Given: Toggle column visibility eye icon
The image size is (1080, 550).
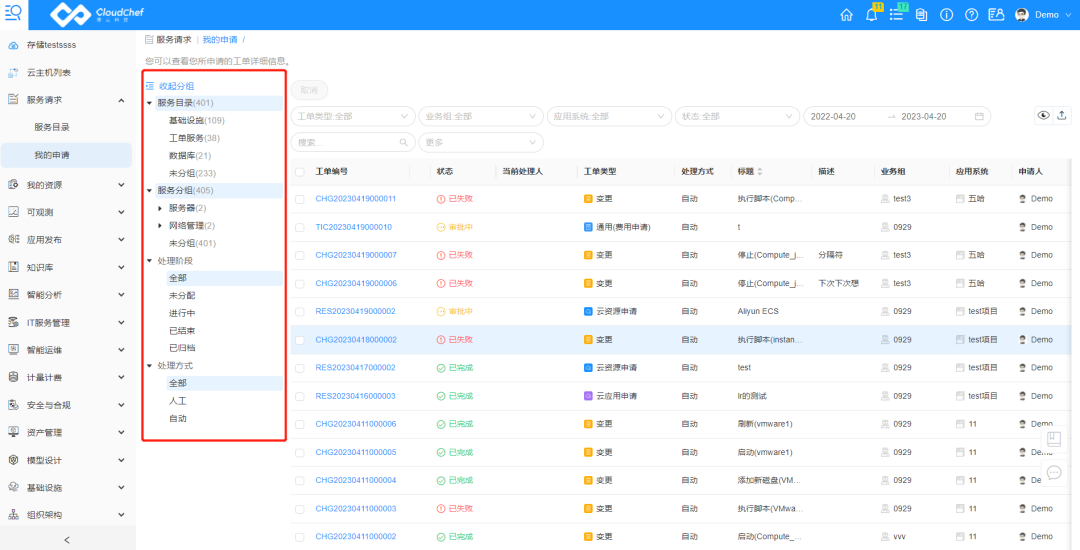Looking at the screenshot, I should tap(1043, 116).
